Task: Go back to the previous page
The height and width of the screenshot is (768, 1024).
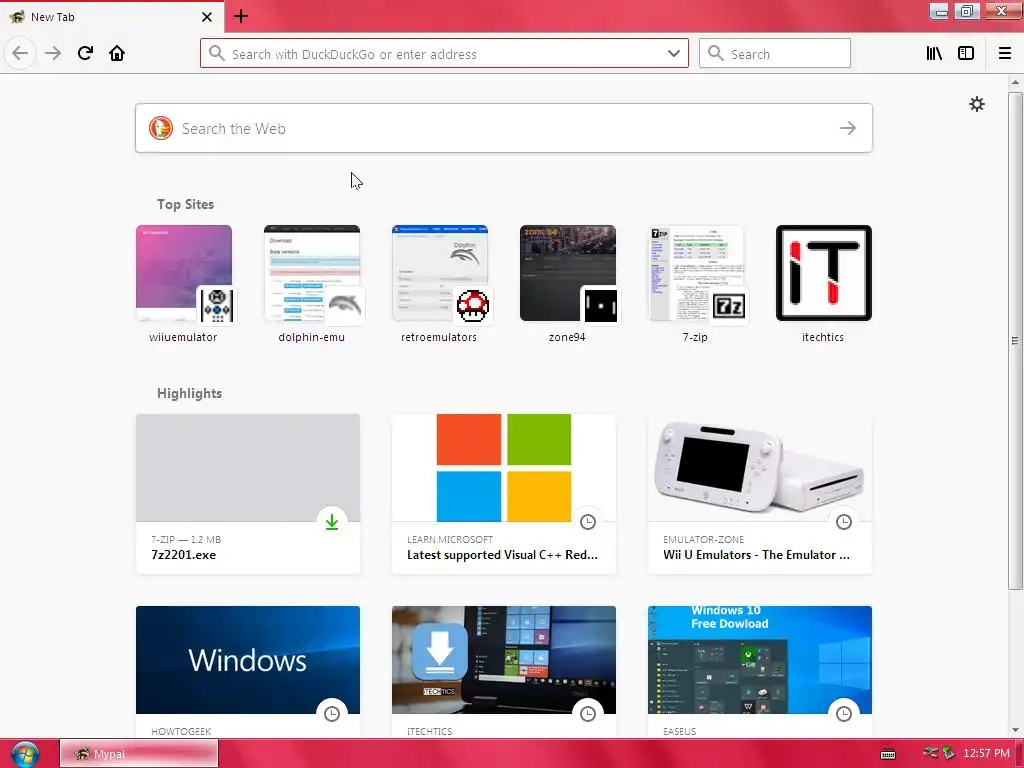Action: click(x=20, y=53)
